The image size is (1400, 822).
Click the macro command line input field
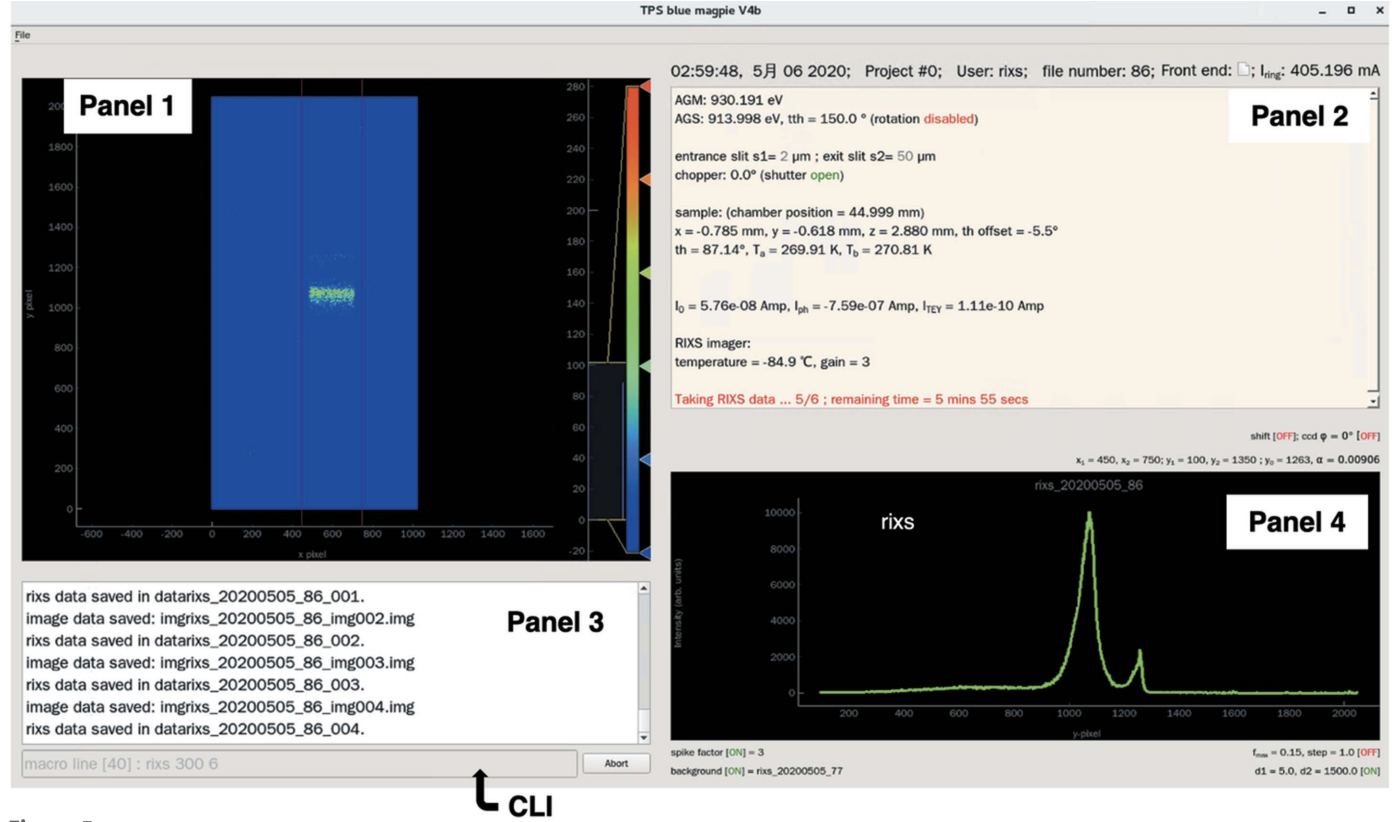point(299,764)
